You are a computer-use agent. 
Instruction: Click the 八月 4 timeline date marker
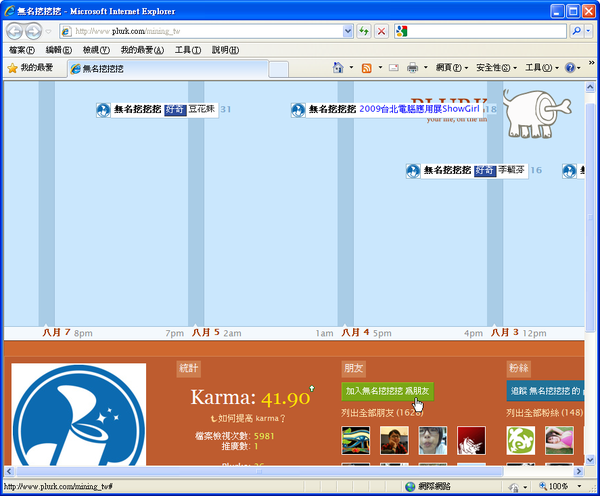(355, 333)
